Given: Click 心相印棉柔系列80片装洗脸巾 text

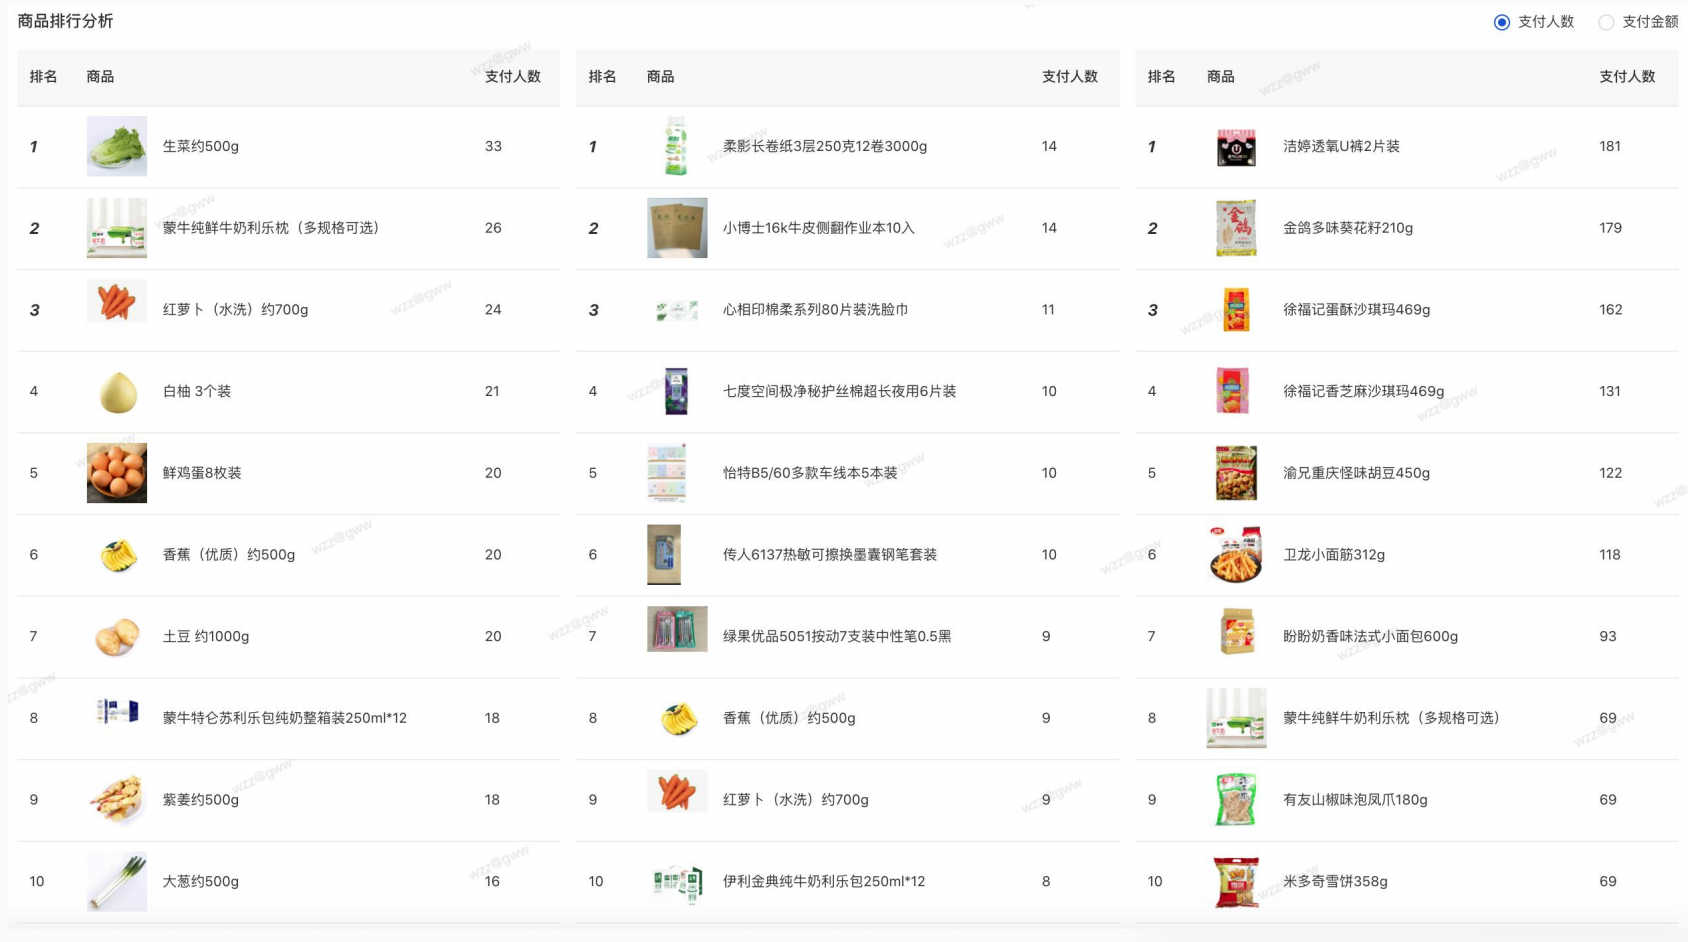Looking at the screenshot, I should [816, 310].
